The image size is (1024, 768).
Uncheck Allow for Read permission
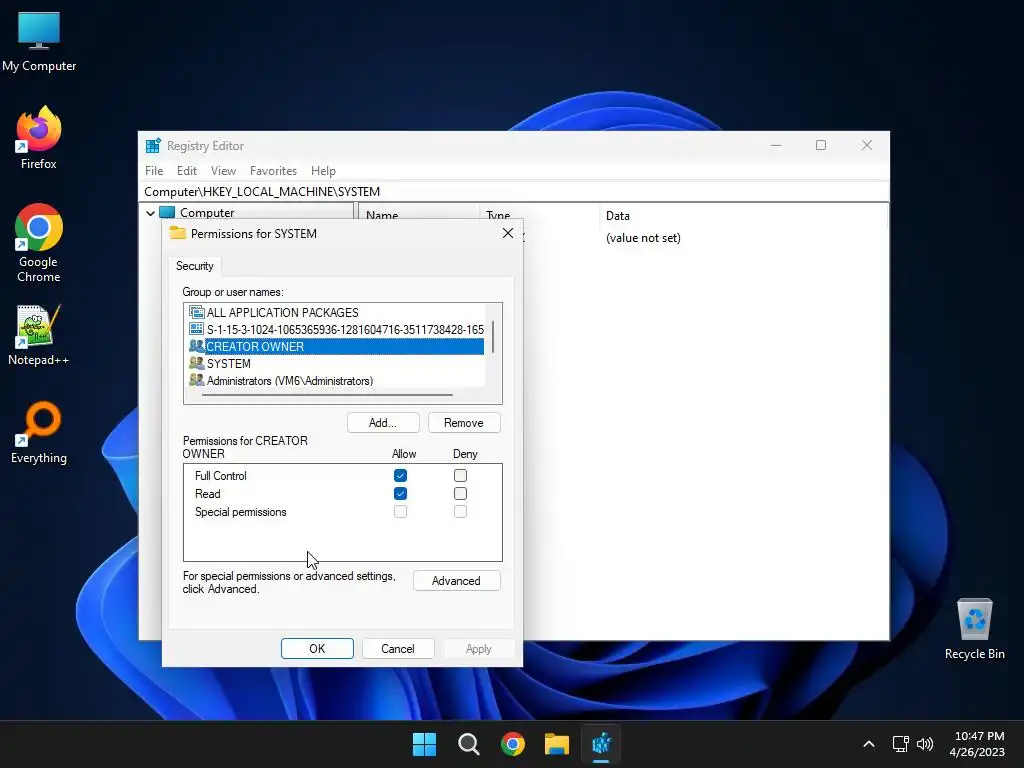(400, 494)
